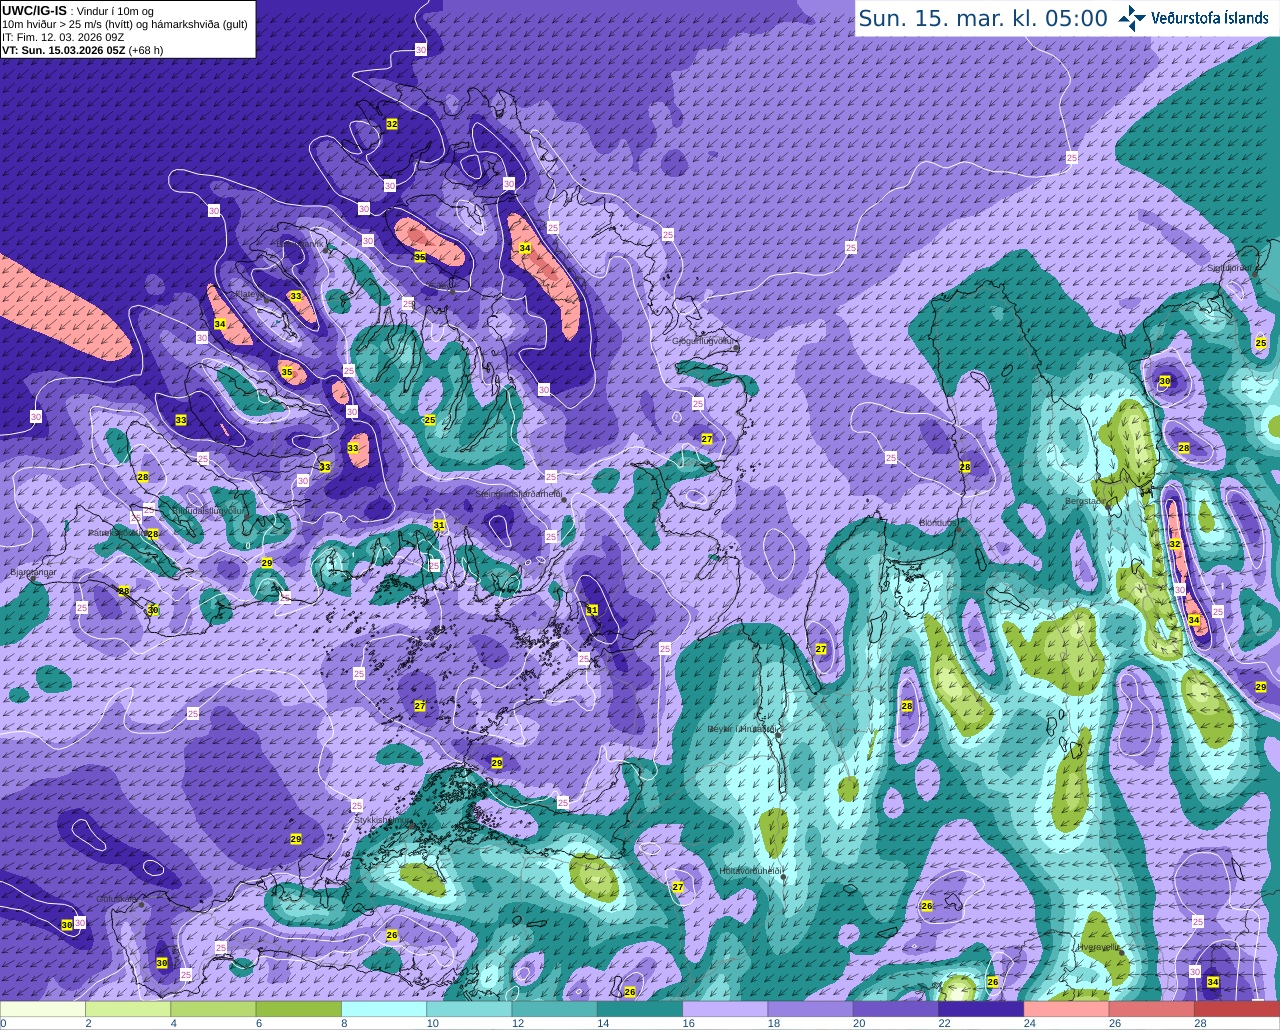Pick the light green 2–4 legend swatch
1280x1030 pixels.
pos(128,1009)
